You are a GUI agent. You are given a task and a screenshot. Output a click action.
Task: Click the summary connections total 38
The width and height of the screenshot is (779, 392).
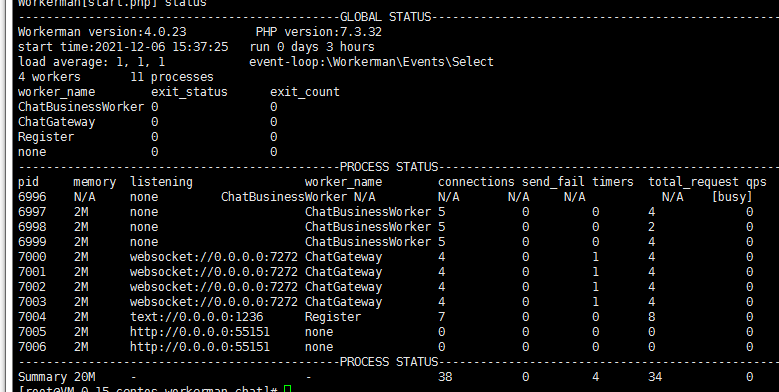coord(445,377)
